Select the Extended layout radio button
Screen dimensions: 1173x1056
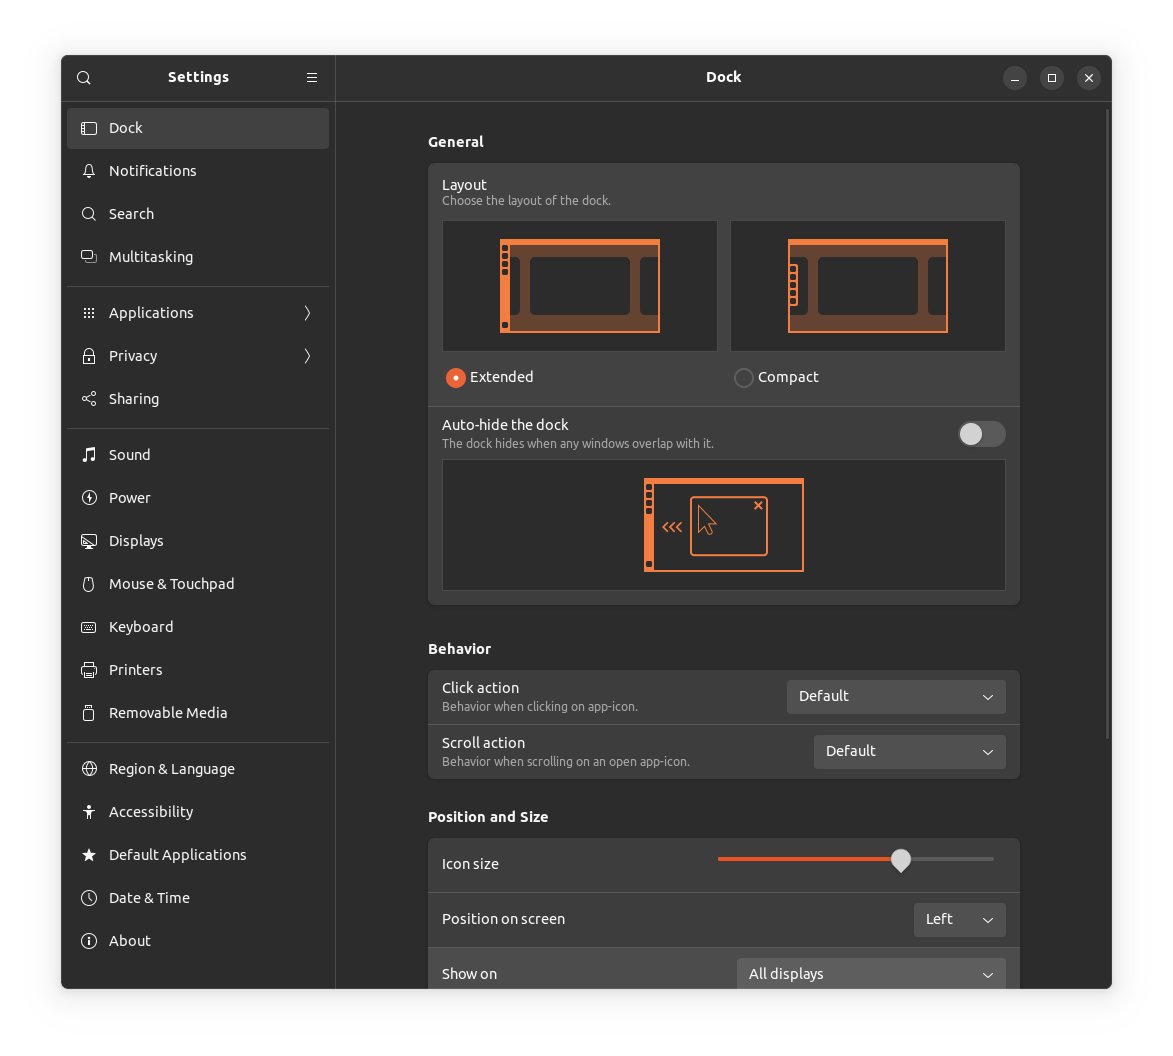tap(456, 377)
